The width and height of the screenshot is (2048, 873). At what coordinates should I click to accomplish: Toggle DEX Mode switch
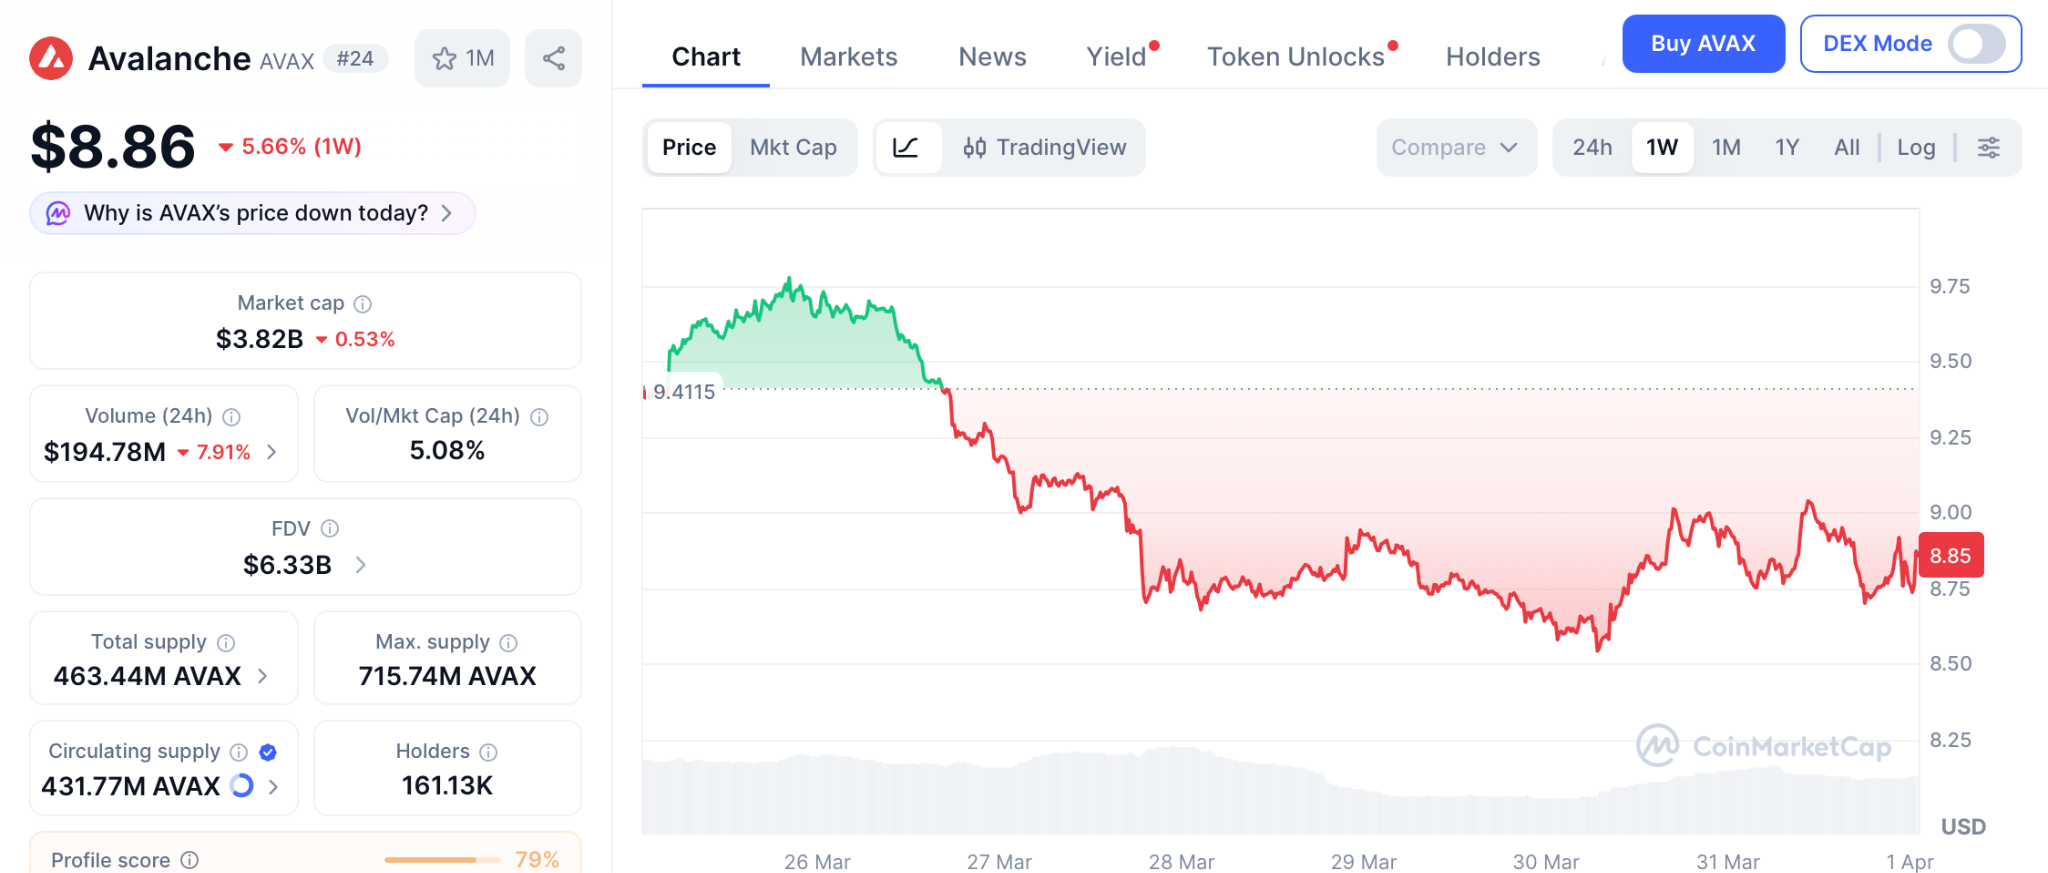pos(1976,44)
